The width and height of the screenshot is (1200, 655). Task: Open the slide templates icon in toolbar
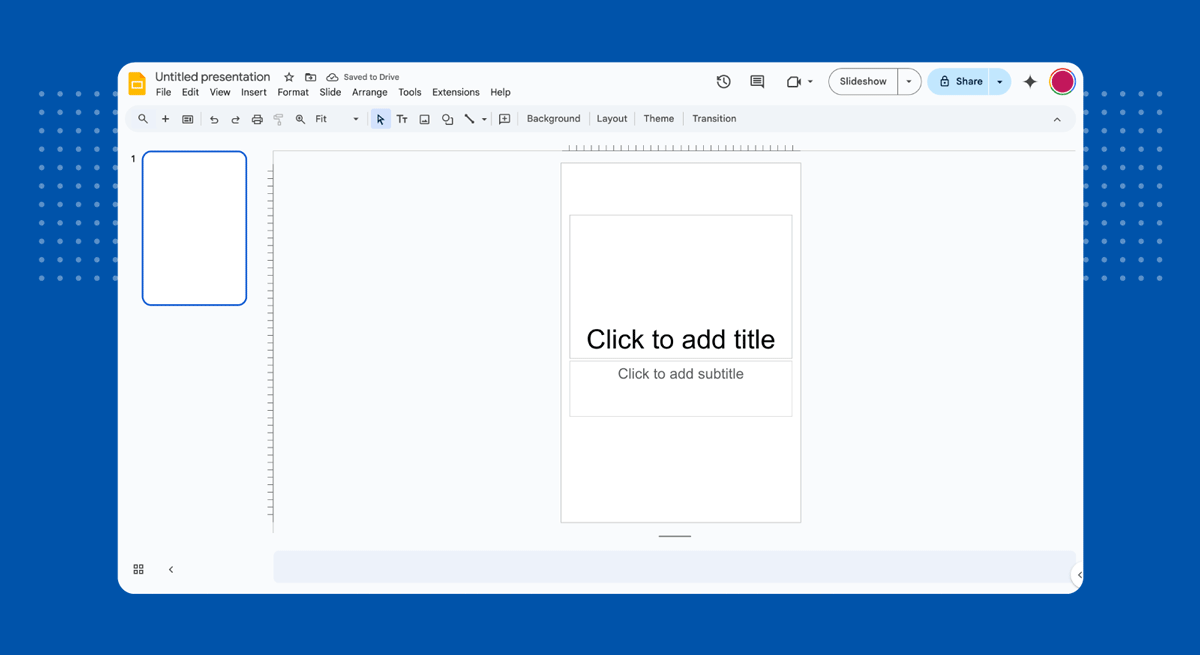click(187, 119)
